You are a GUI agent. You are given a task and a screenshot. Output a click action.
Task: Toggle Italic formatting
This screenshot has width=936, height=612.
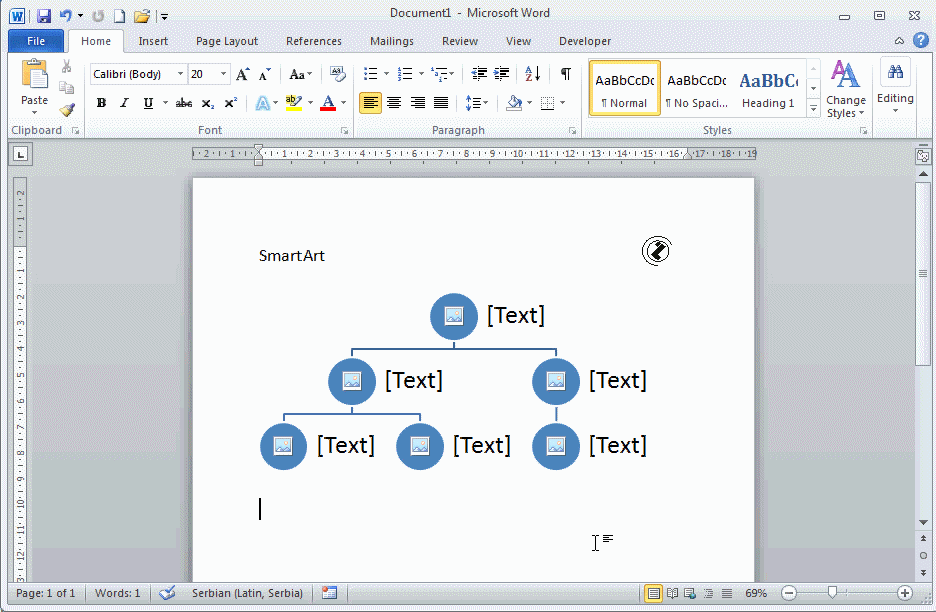pyautogui.click(x=124, y=103)
